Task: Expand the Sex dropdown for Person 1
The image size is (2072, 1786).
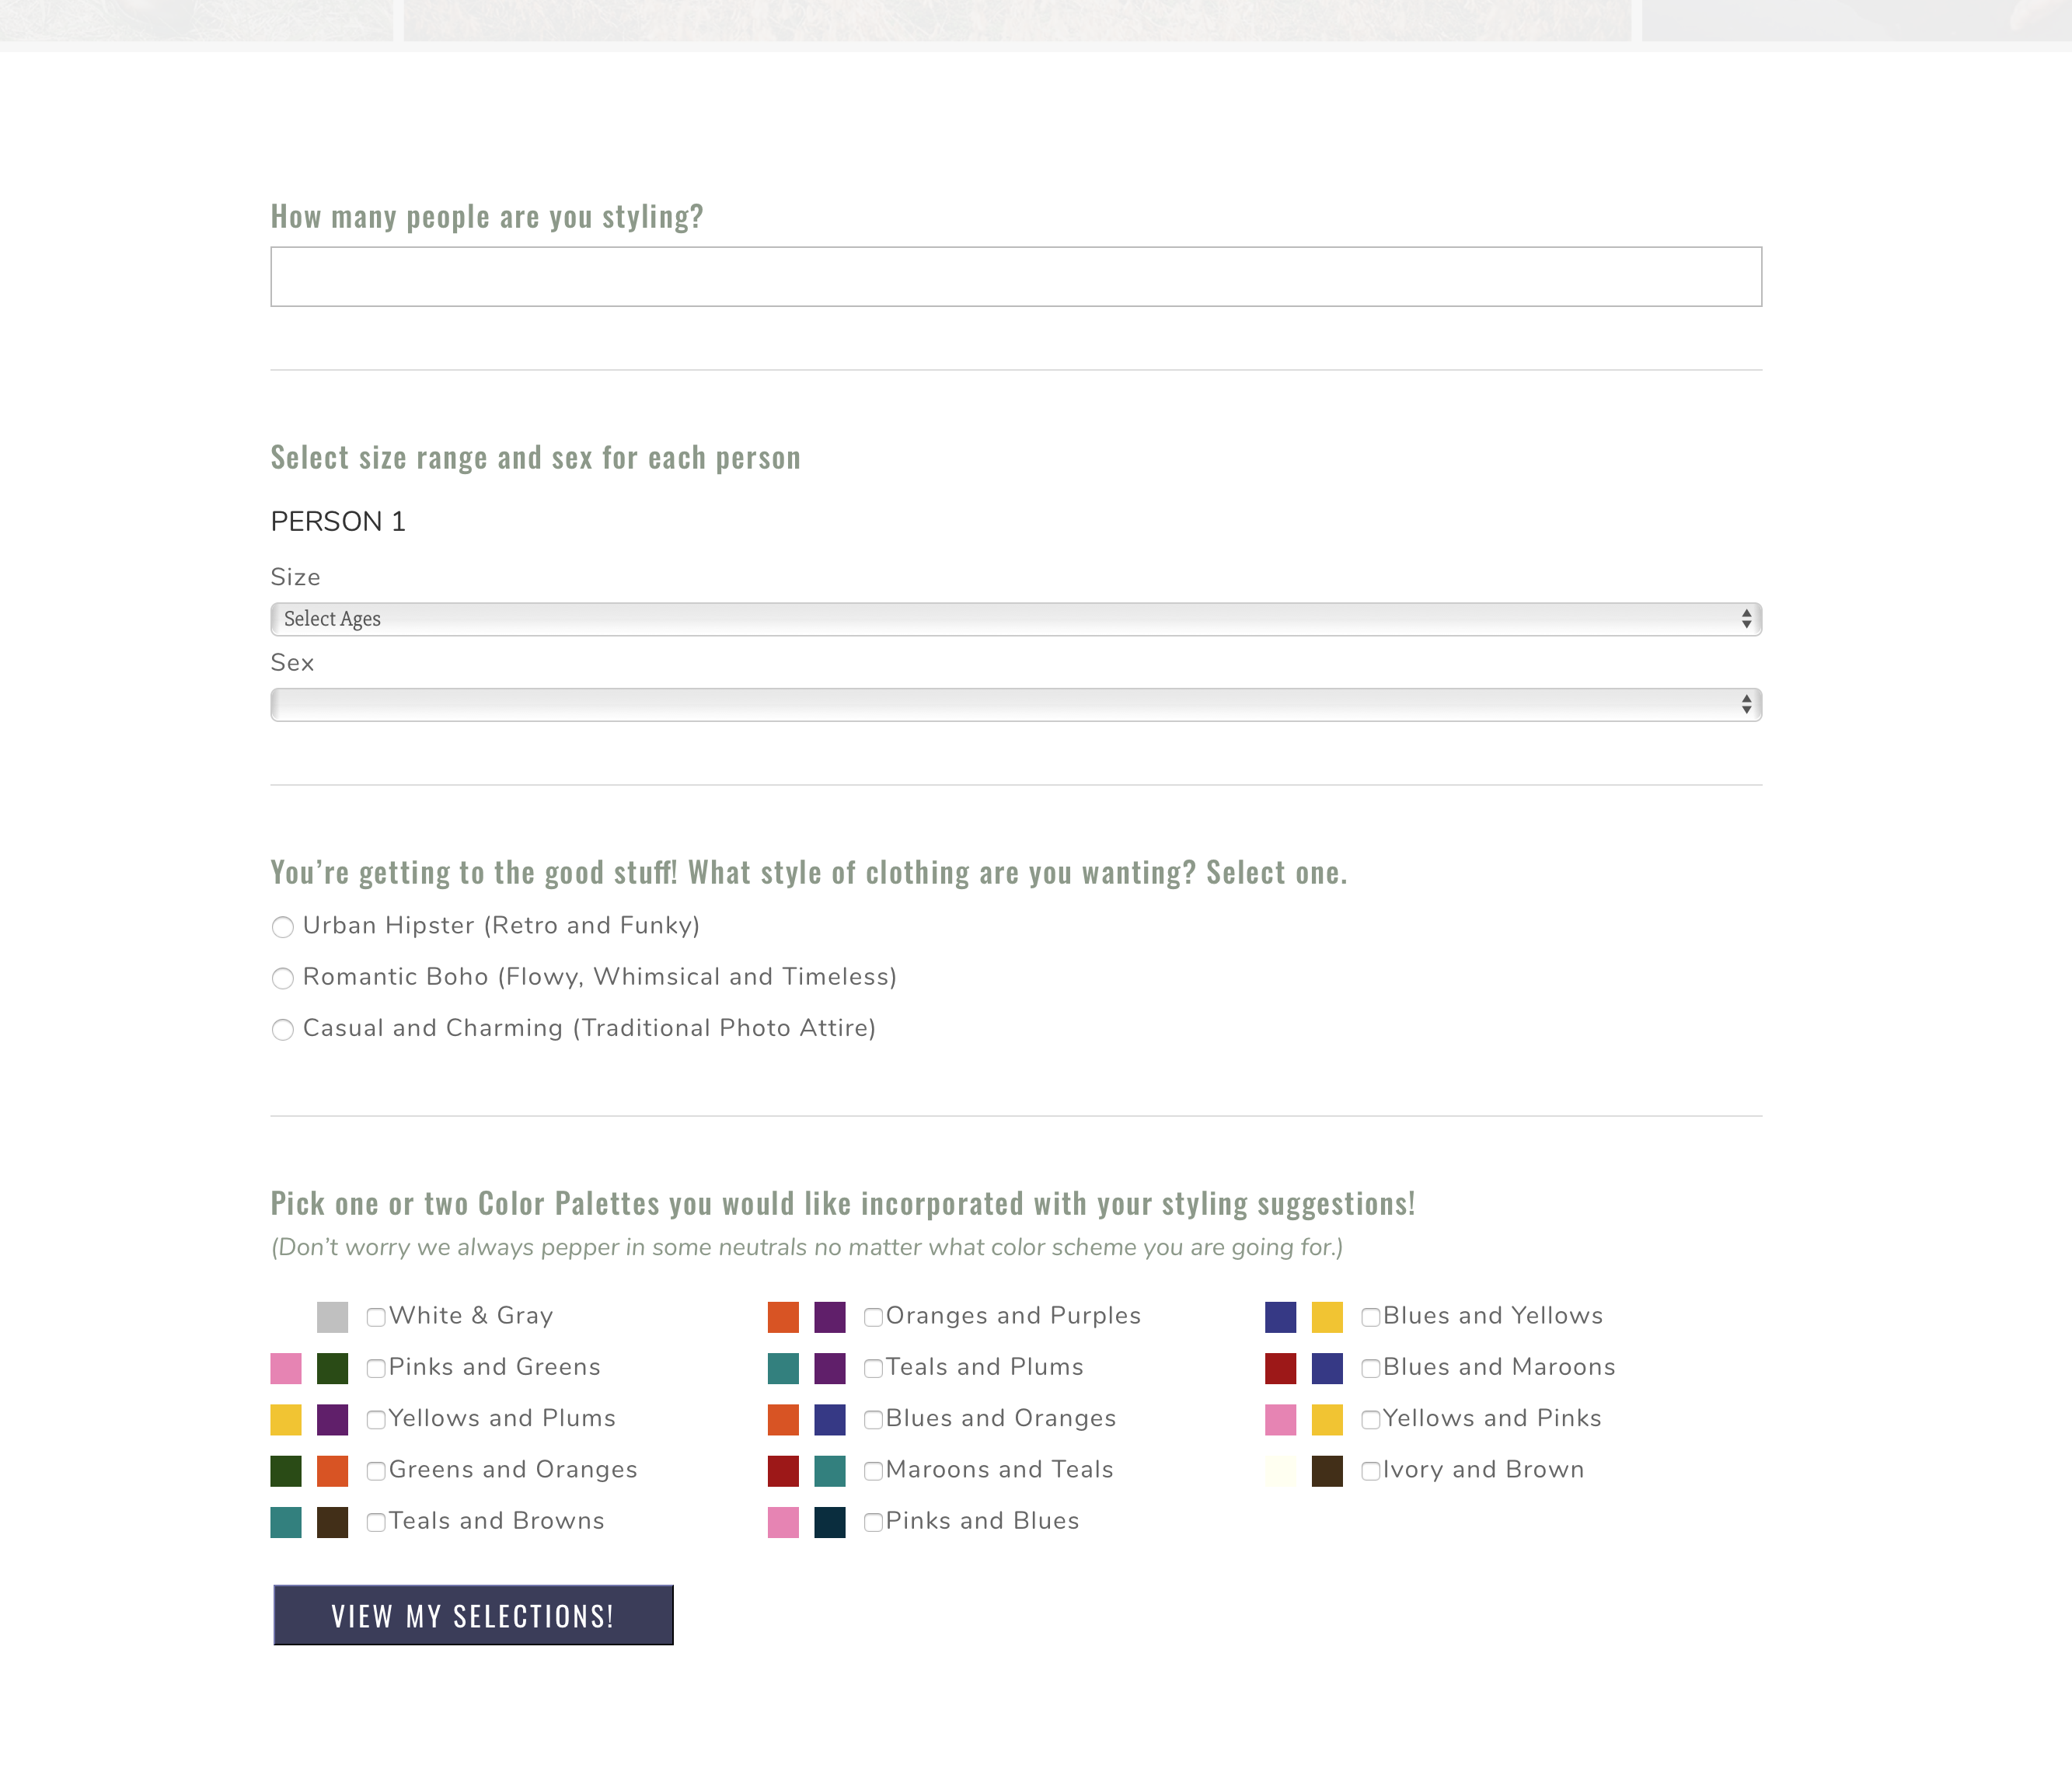Action: tap(1015, 705)
